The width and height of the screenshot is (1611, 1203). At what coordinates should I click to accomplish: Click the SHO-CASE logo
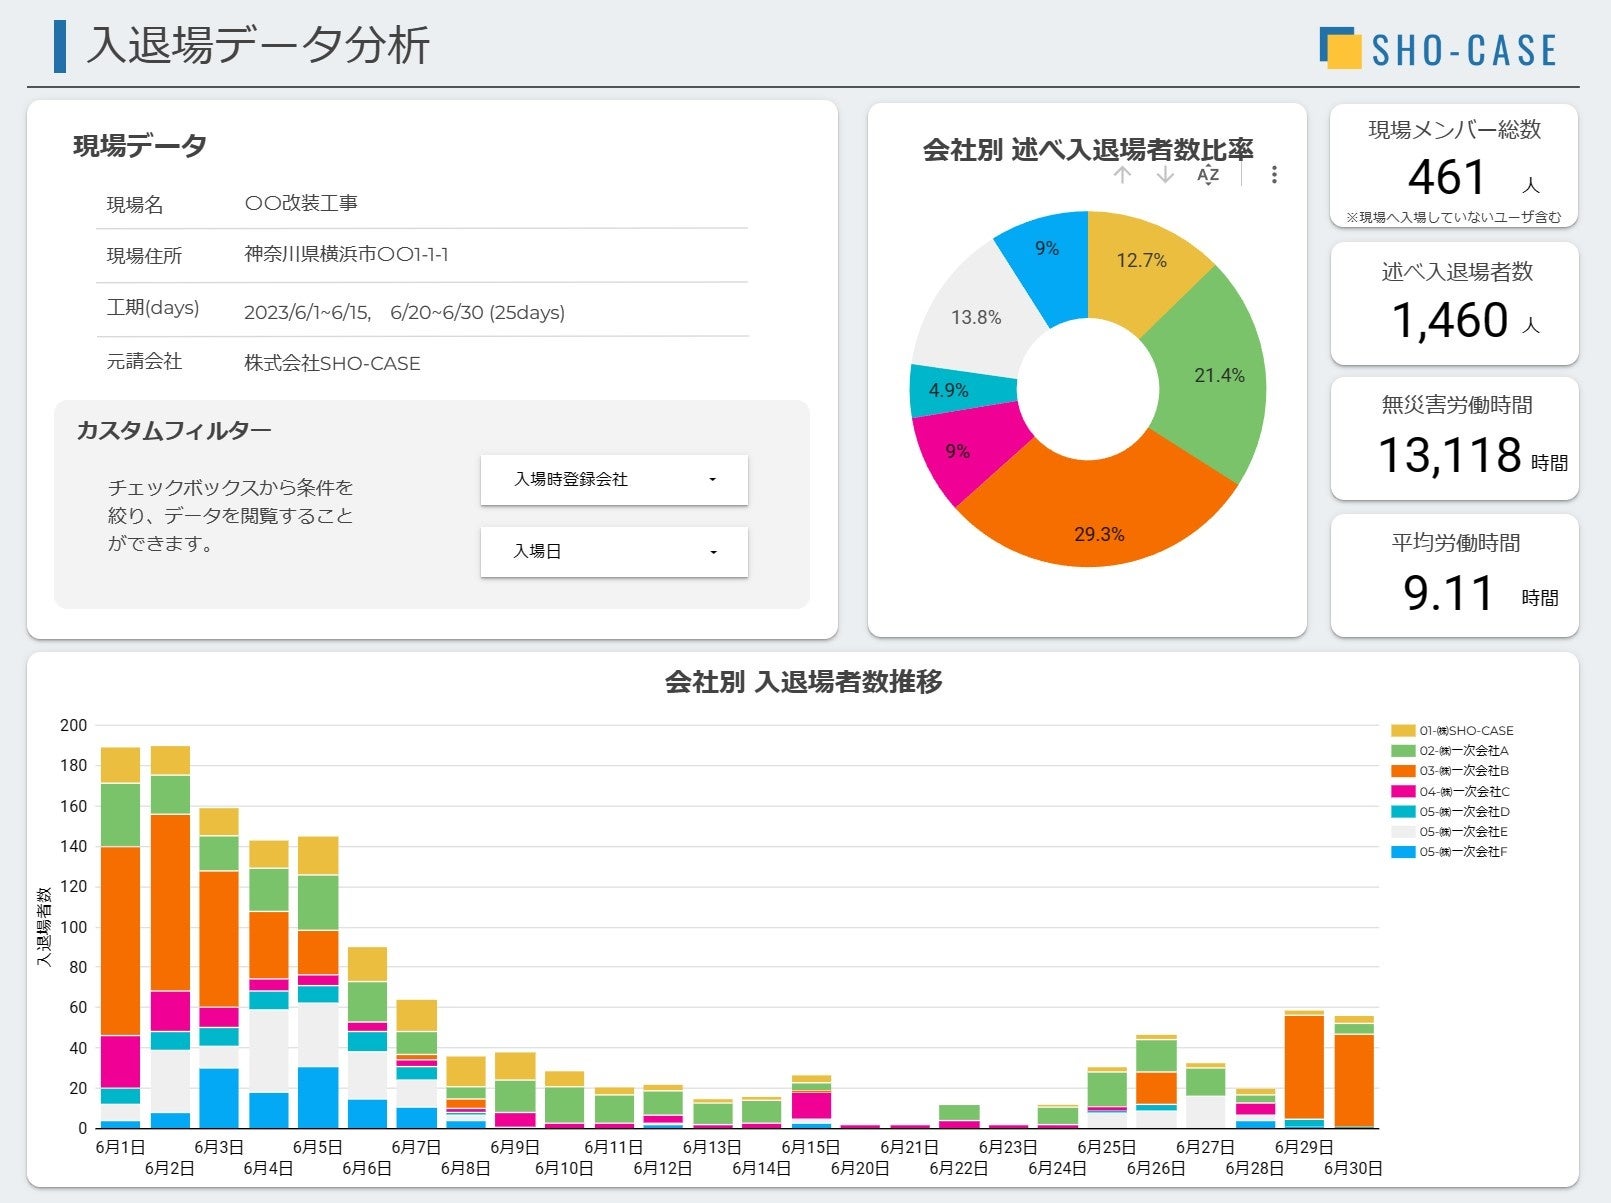1439,49
